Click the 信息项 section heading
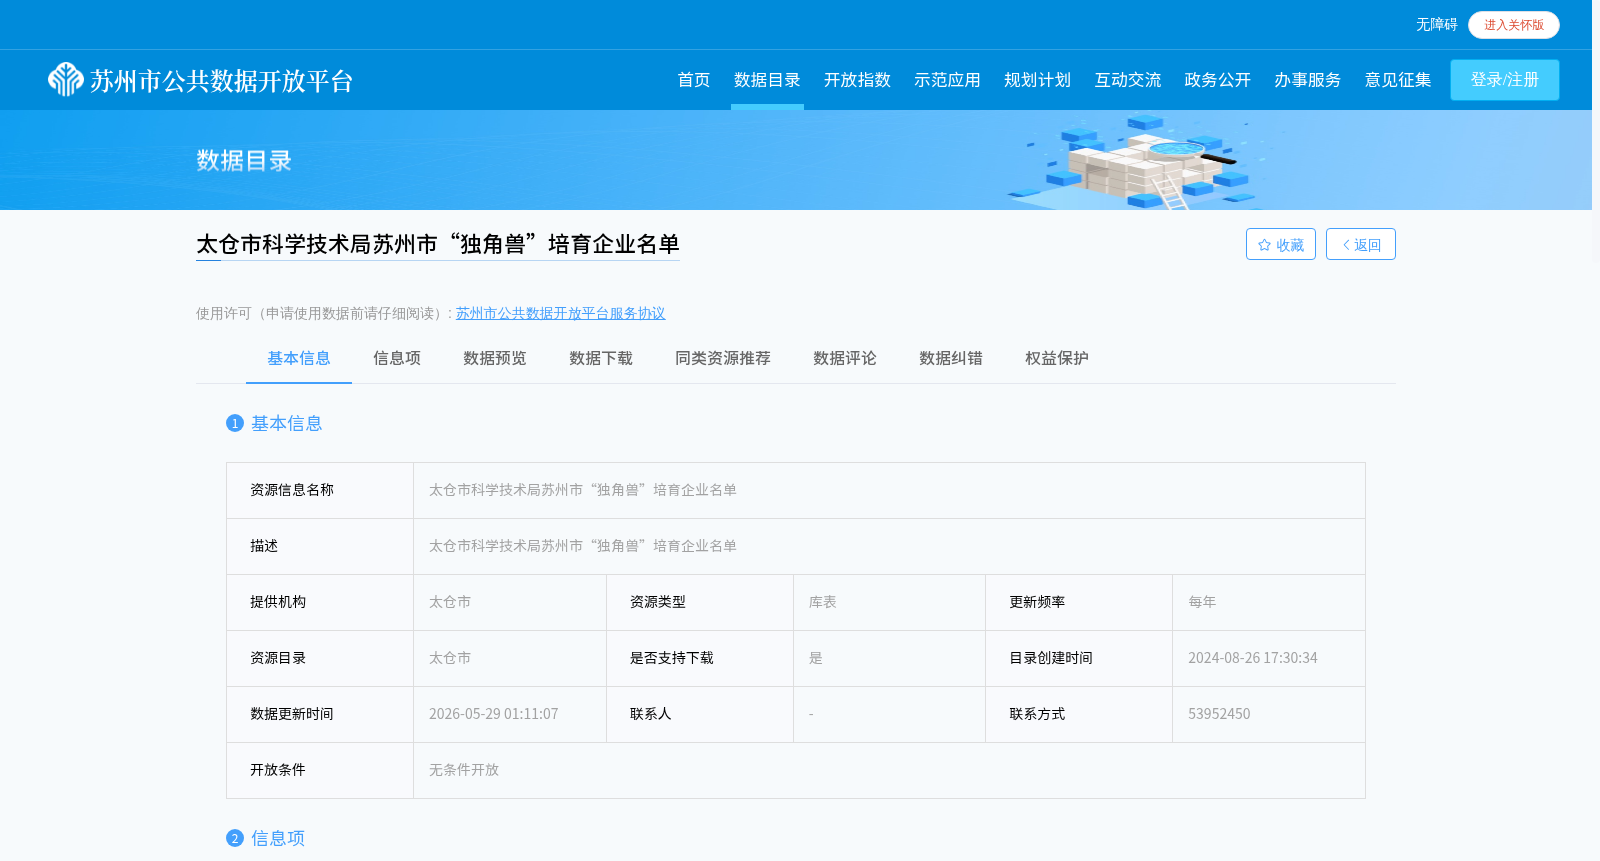Viewport: 1600px width, 861px height. 278,838
